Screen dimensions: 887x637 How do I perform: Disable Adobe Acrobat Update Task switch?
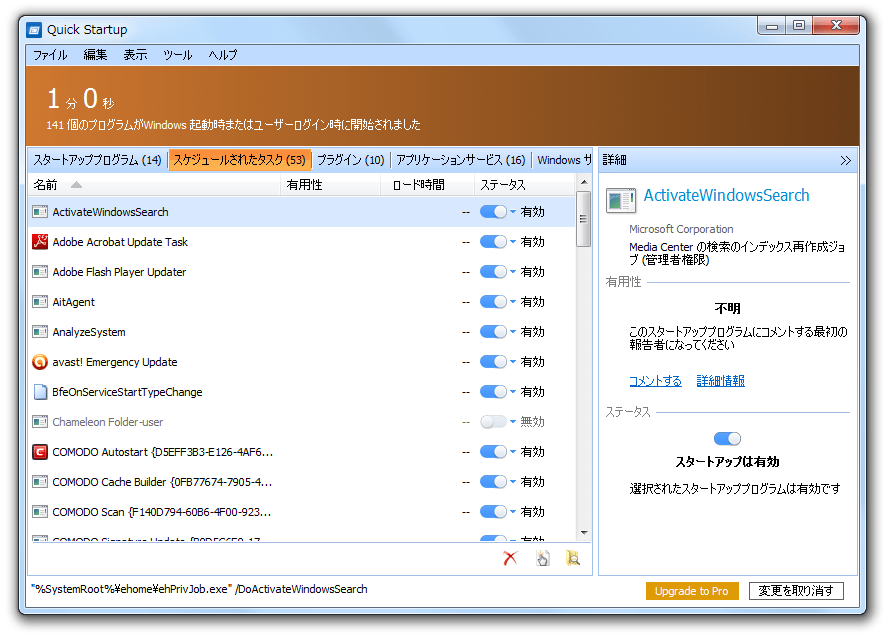(x=493, y=242)
